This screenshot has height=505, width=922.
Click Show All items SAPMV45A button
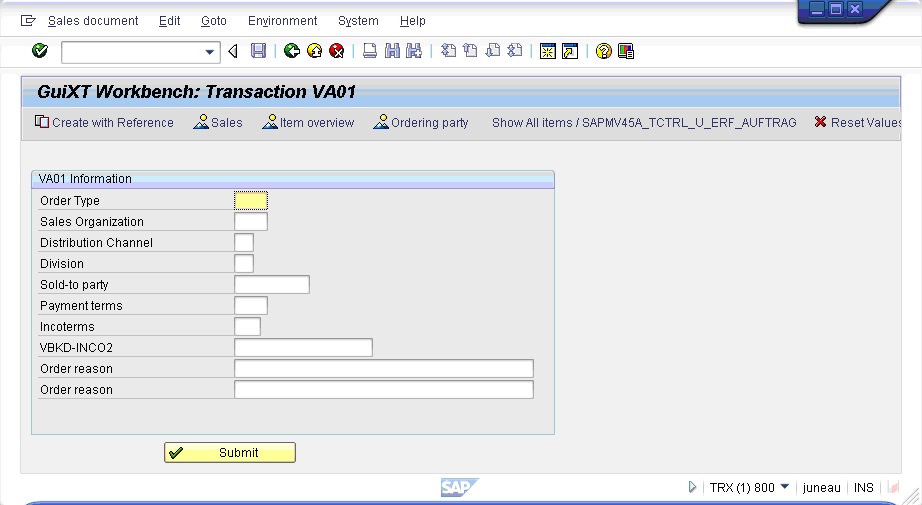point(644,122)
